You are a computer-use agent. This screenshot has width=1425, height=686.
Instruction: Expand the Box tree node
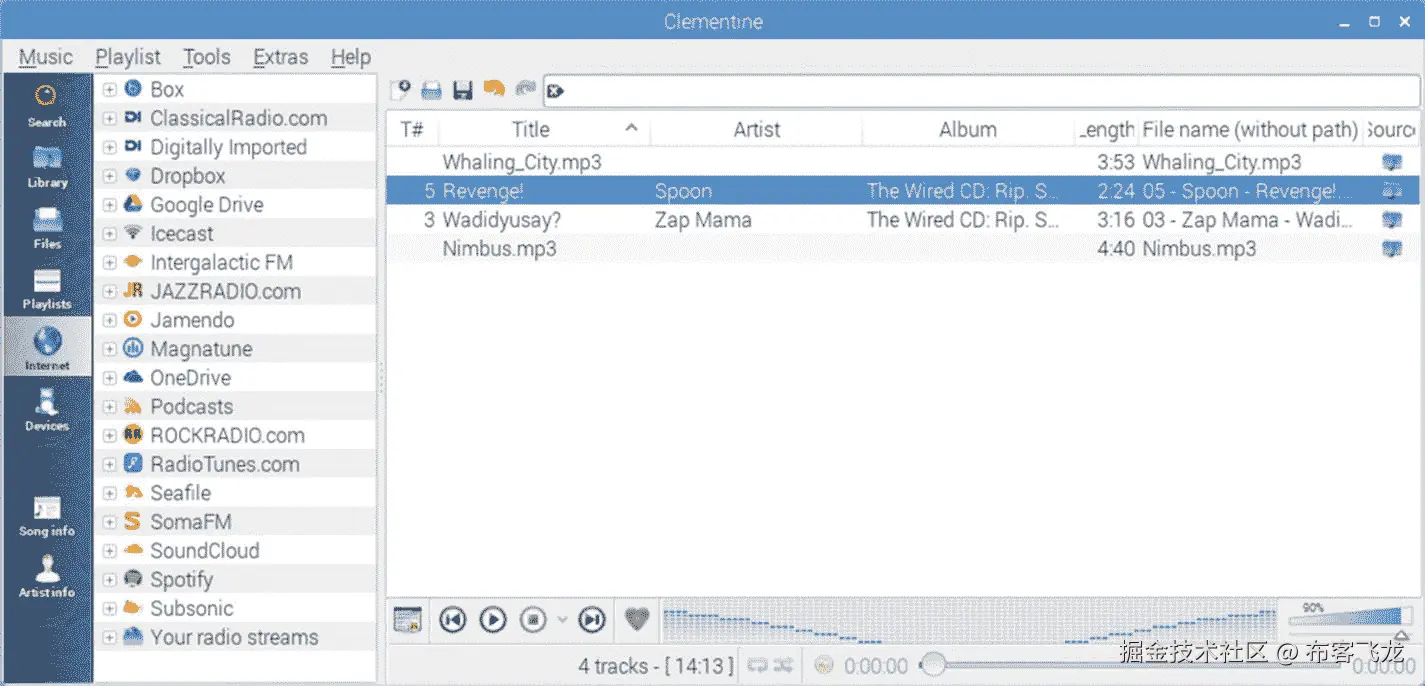[x=110, y=90]
